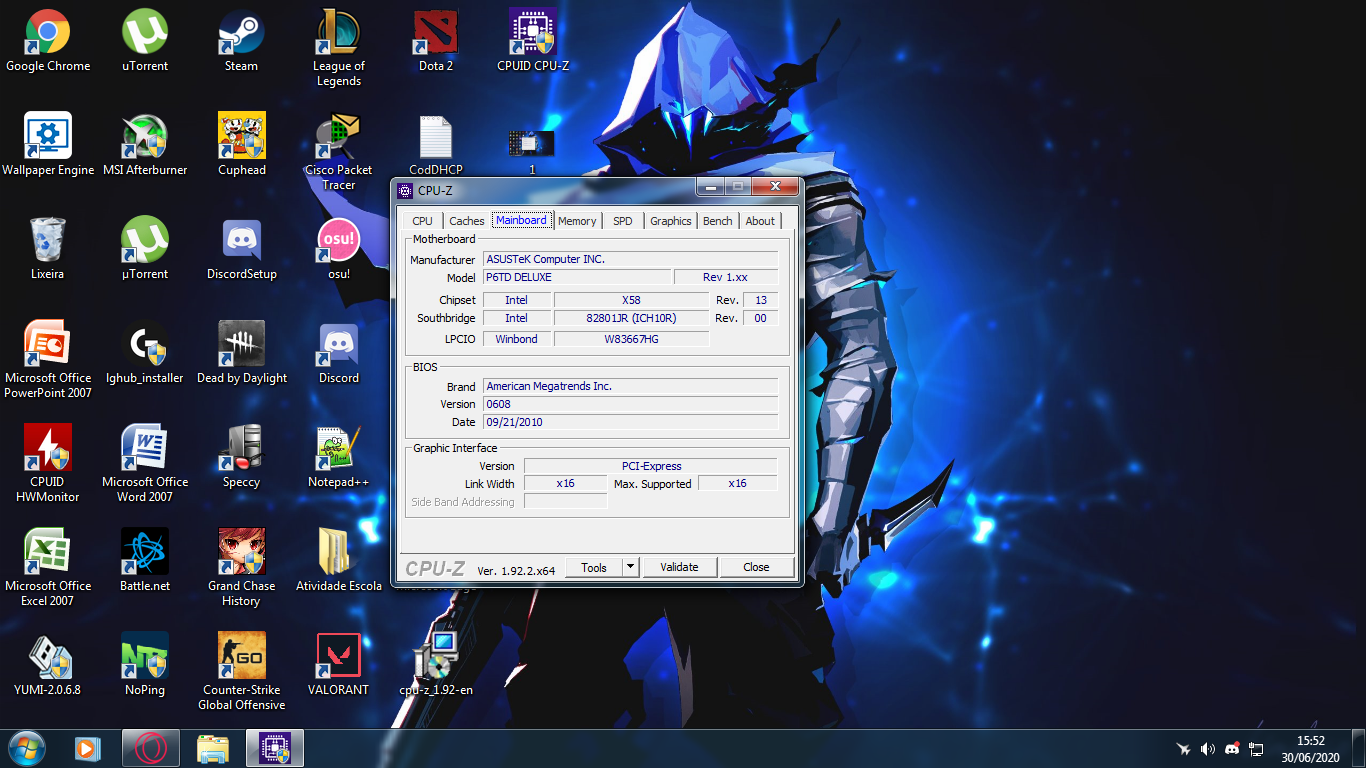
Task: Switch to the Caches tab
Action: click(x=466, y=221)
